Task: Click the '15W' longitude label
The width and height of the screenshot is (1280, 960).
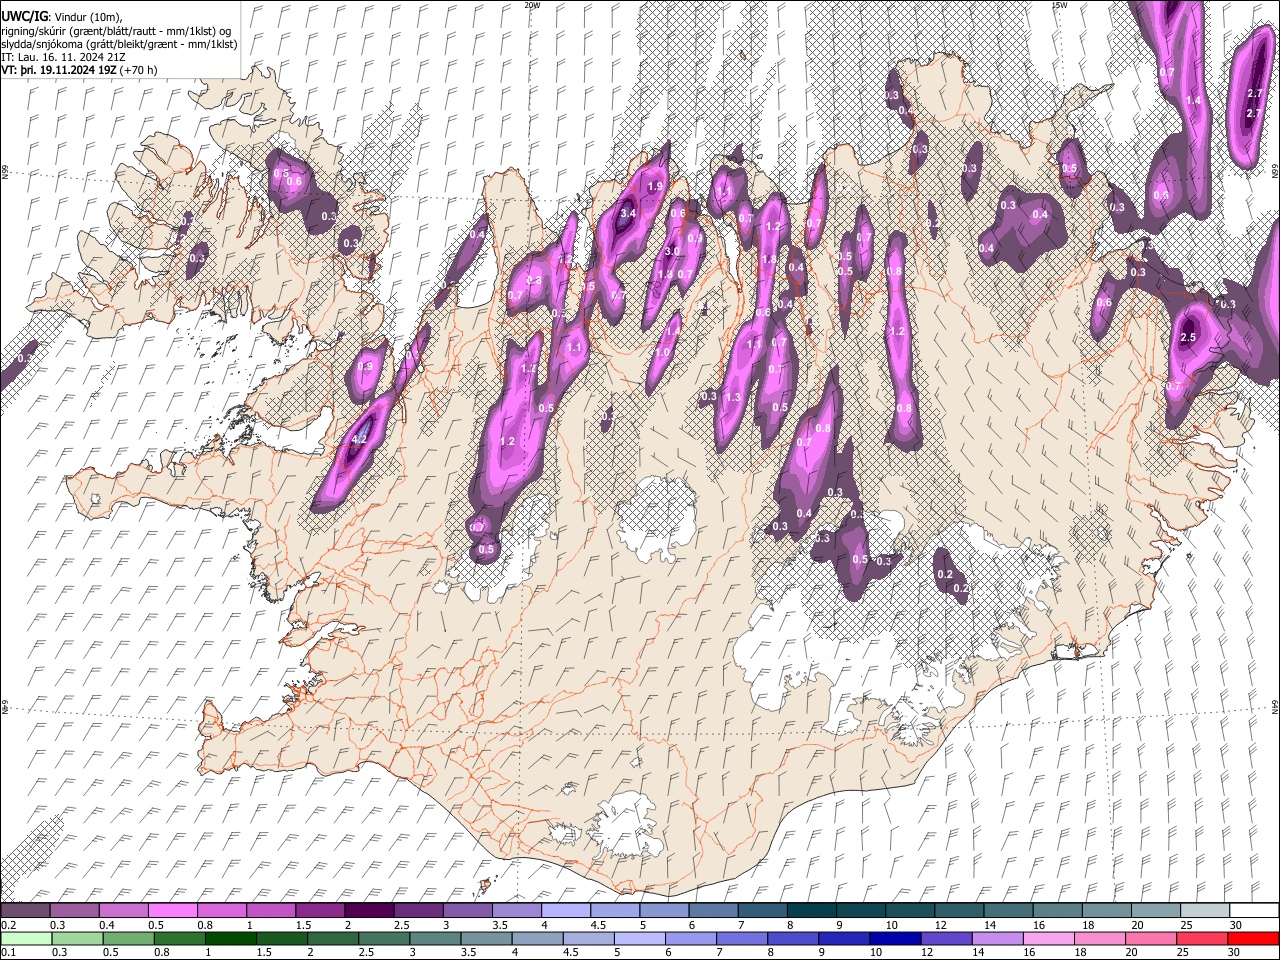Action: [x=1059, y=5]
